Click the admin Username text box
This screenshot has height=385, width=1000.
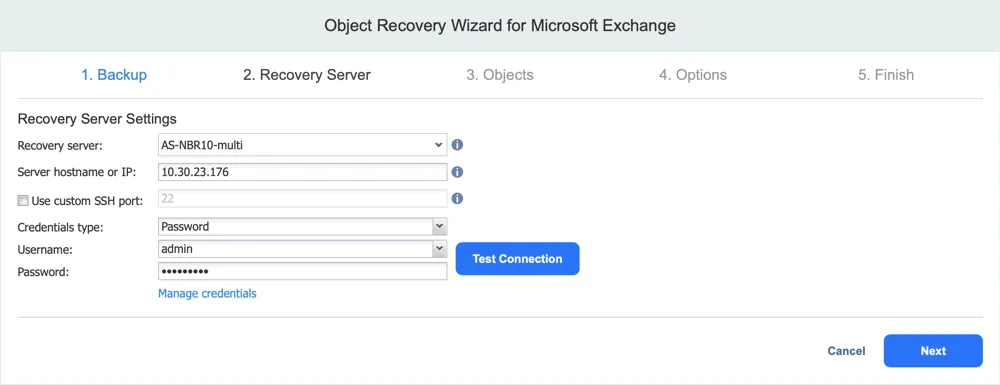(295, 249)
